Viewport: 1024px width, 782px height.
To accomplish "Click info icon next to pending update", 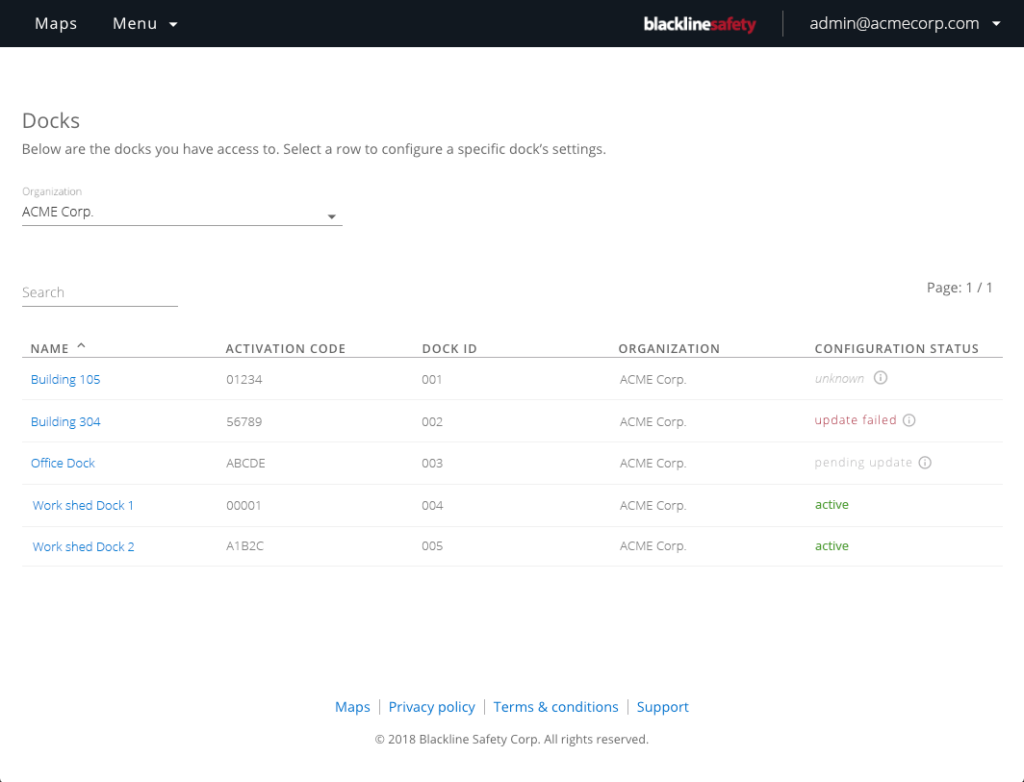I will [925, 463].
